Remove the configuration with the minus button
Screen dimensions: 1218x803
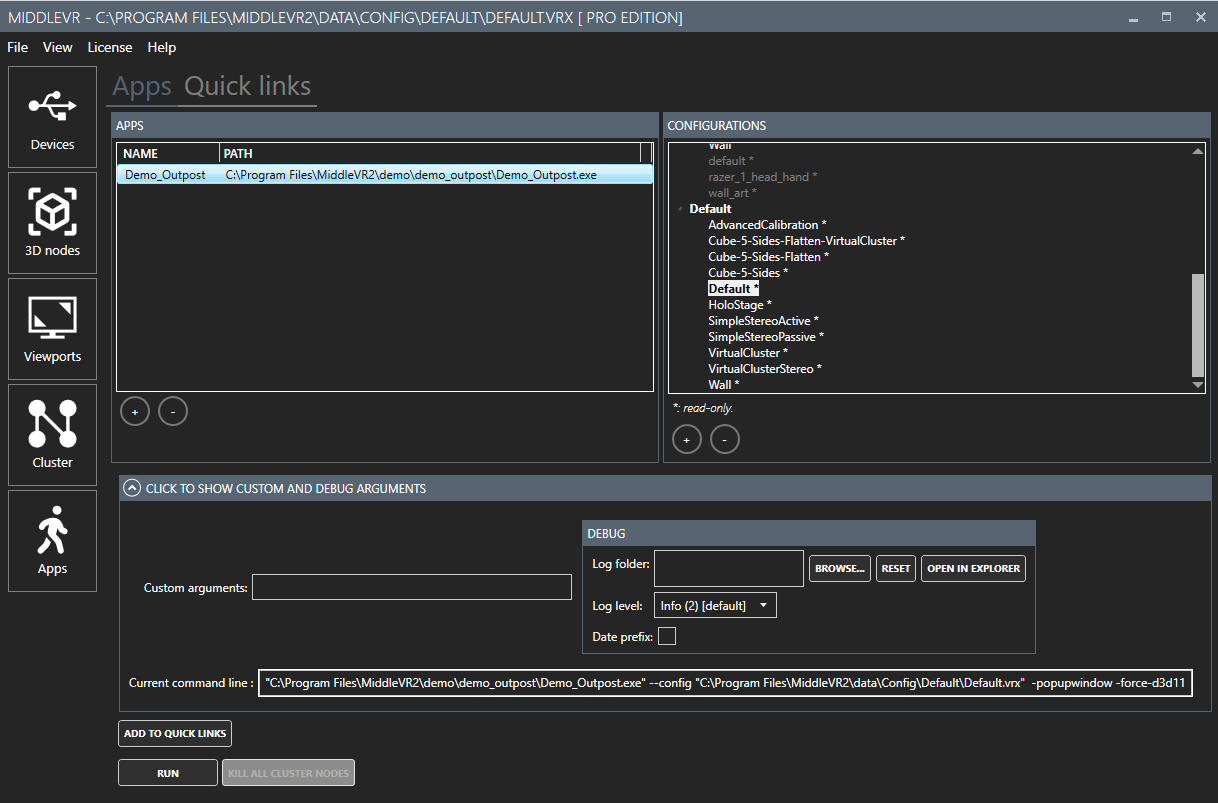[725, 439]
